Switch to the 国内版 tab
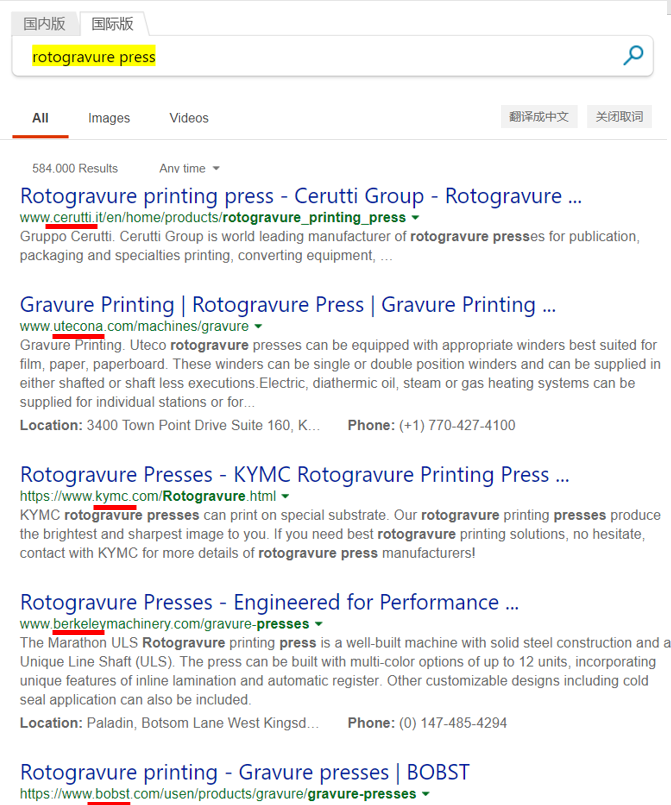 click(x=44, y=23)
